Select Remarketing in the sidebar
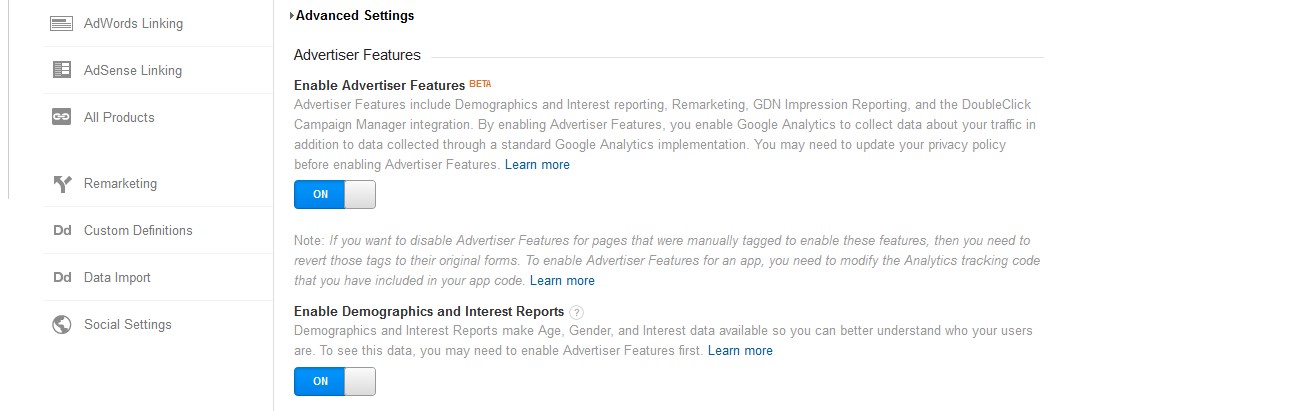1304x411 pixels. [120, 184]
